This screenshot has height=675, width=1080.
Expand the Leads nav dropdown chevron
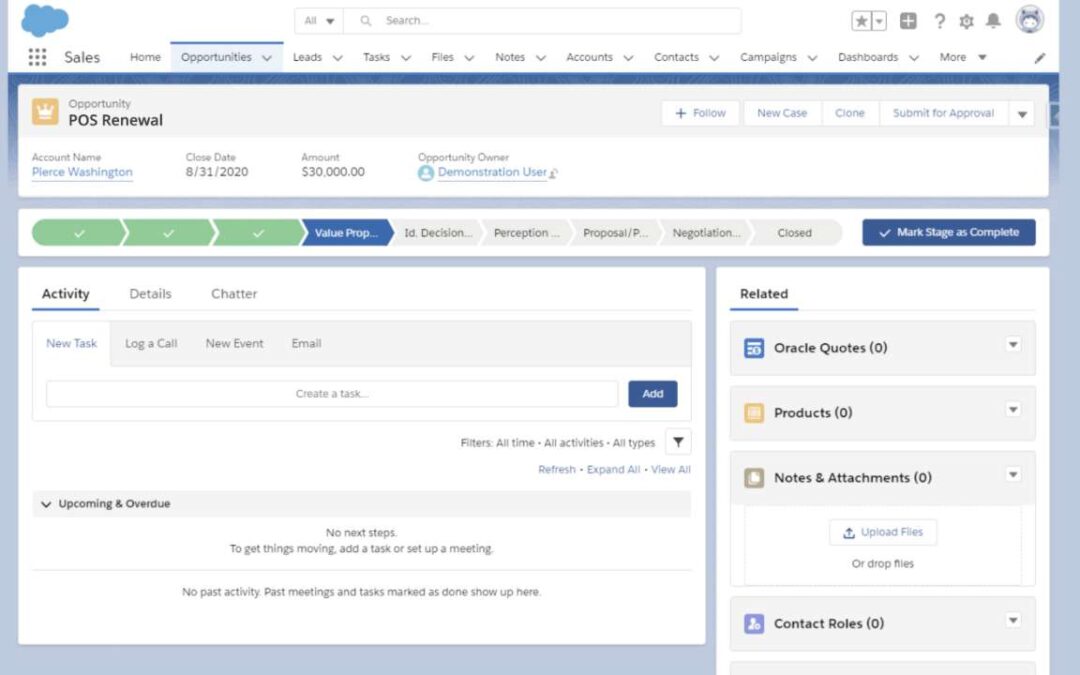point(338,58)
